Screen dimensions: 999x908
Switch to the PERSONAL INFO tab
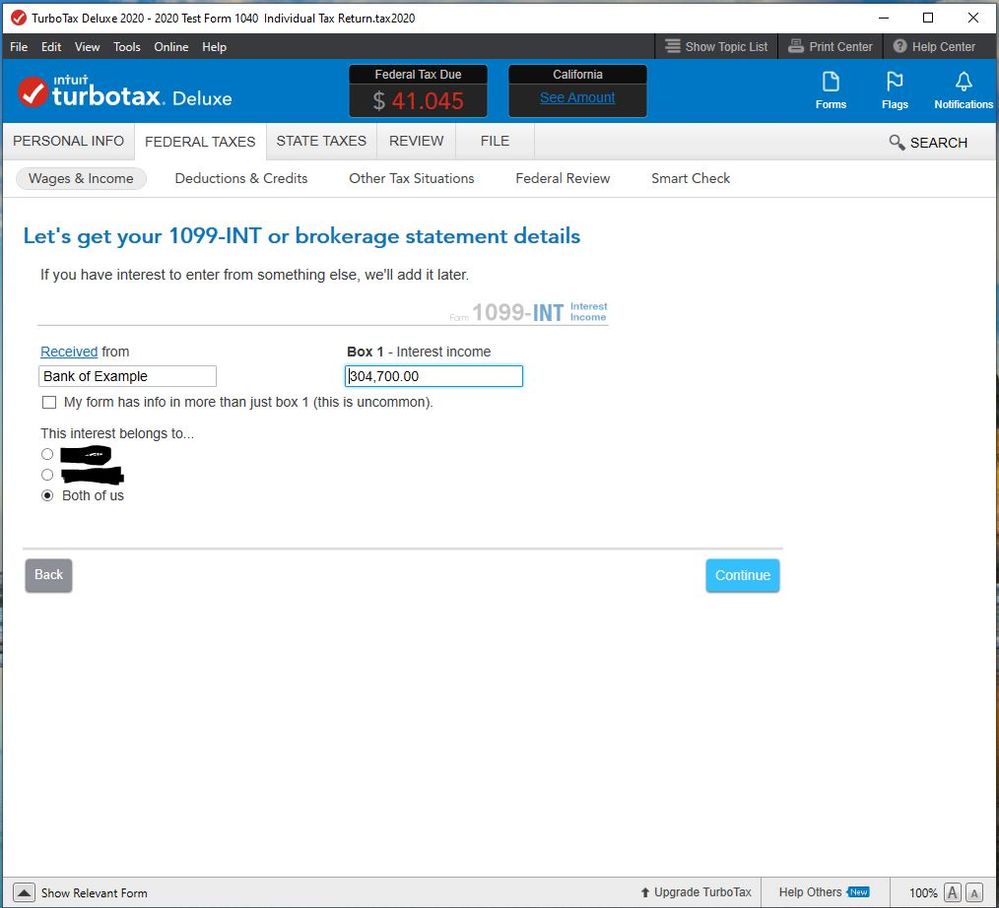(x=68, y=141)
